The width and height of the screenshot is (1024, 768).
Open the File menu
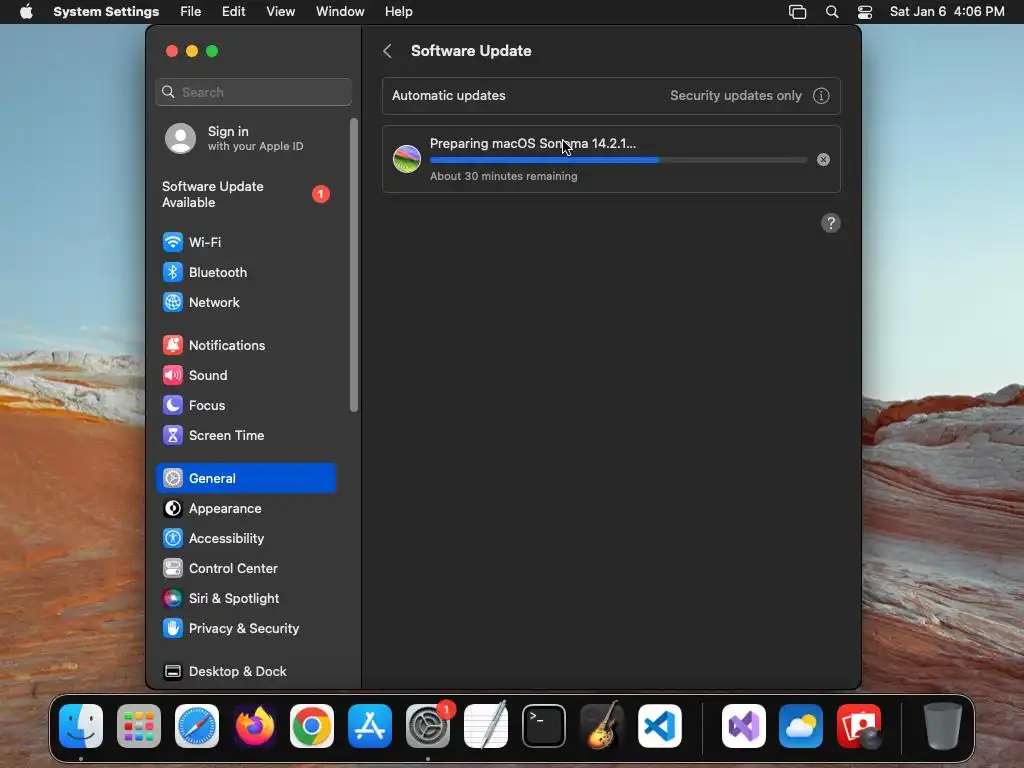click(x=191, y=12)
